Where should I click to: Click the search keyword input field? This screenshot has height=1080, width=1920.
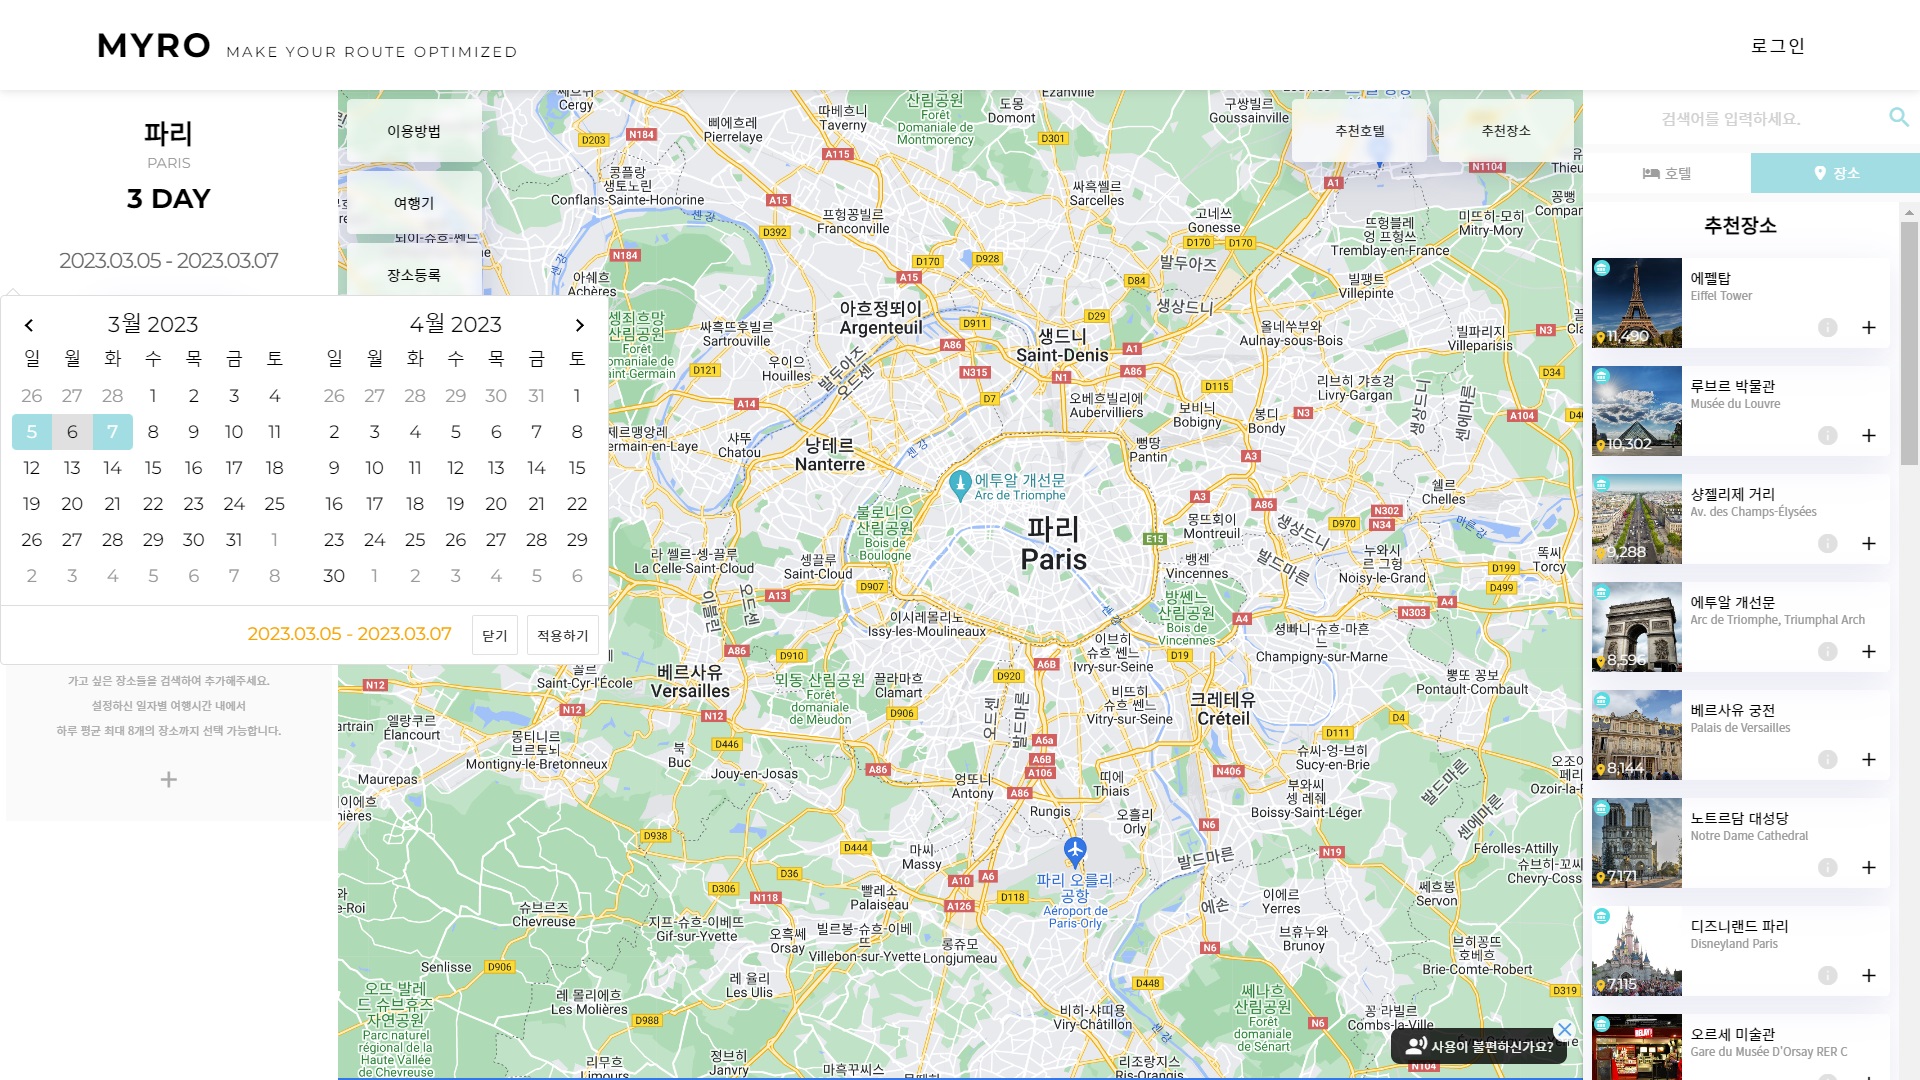point(1730,119)
